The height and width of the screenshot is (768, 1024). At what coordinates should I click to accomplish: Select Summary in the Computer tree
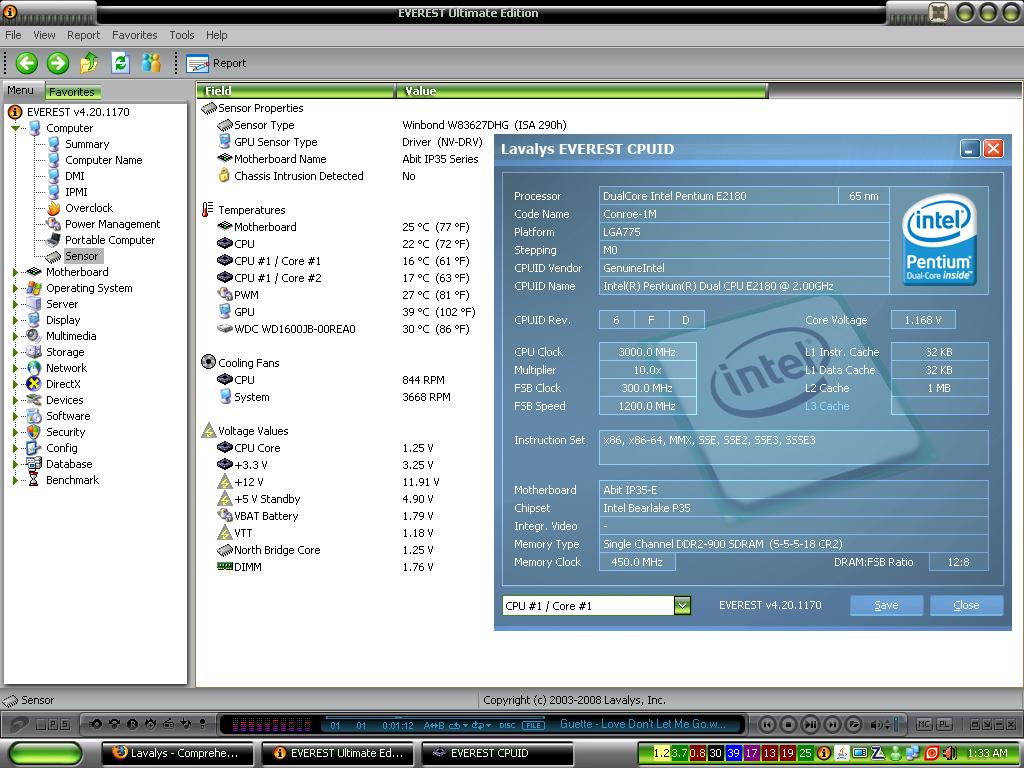point(87,144)
